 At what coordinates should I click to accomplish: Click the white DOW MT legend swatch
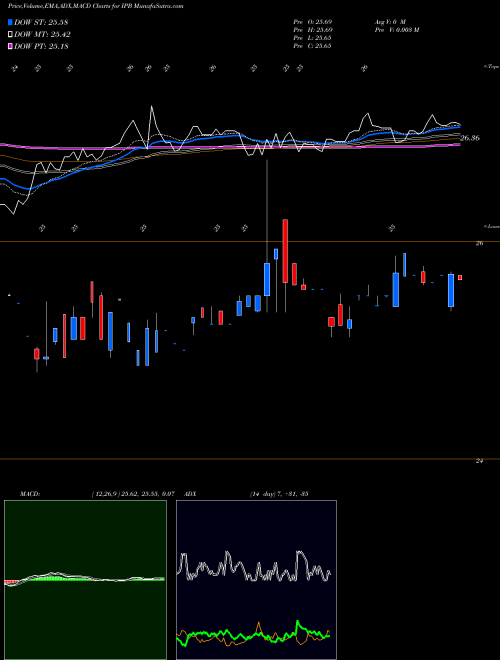click(x=11, y=35)
